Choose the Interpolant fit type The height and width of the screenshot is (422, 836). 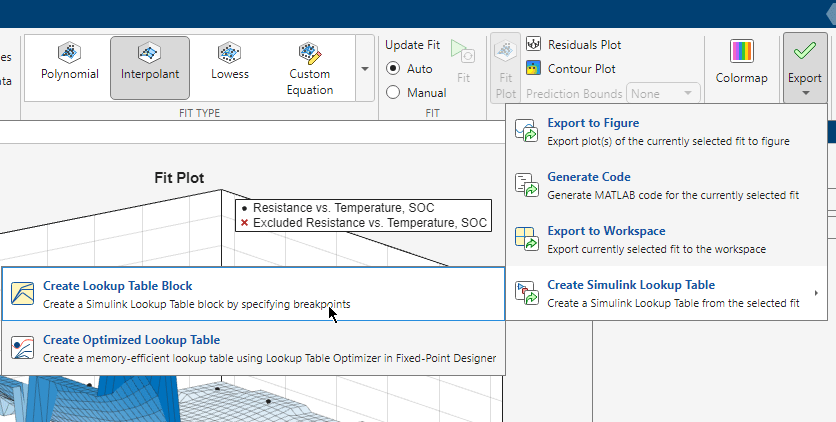pyautogui.click(x=149, y=52)
